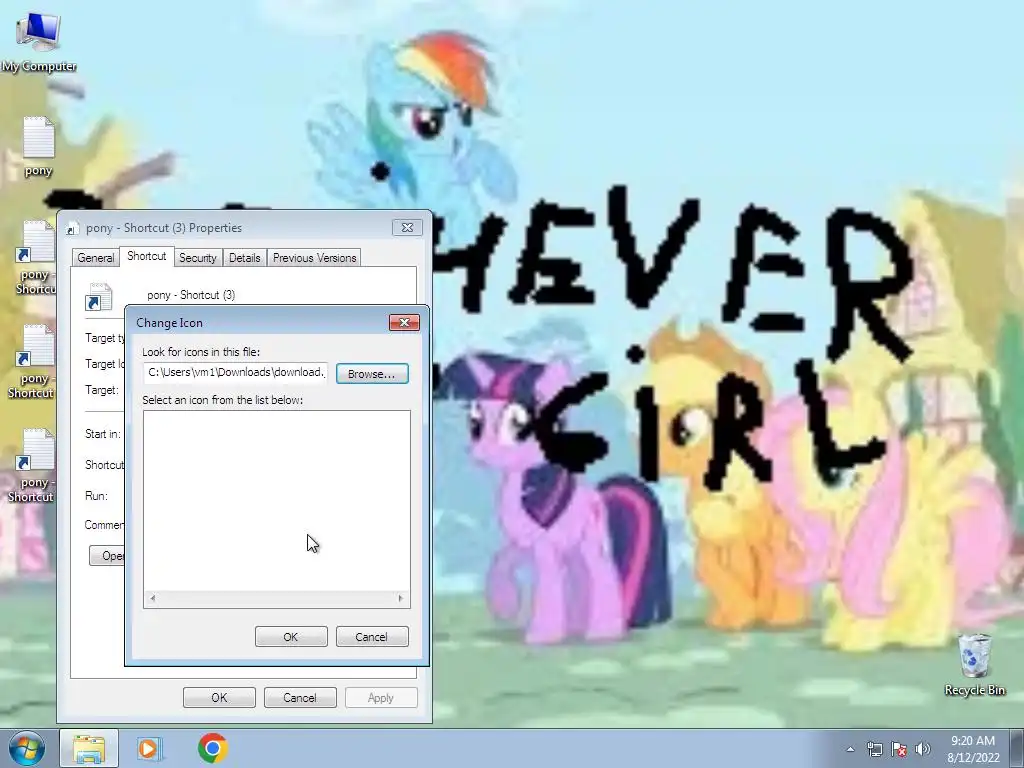This screenshot has width=1024, height=768.
Task: Launch Google Chrome from taskbar
Action: pyautogui.click(x=213, y=748)
